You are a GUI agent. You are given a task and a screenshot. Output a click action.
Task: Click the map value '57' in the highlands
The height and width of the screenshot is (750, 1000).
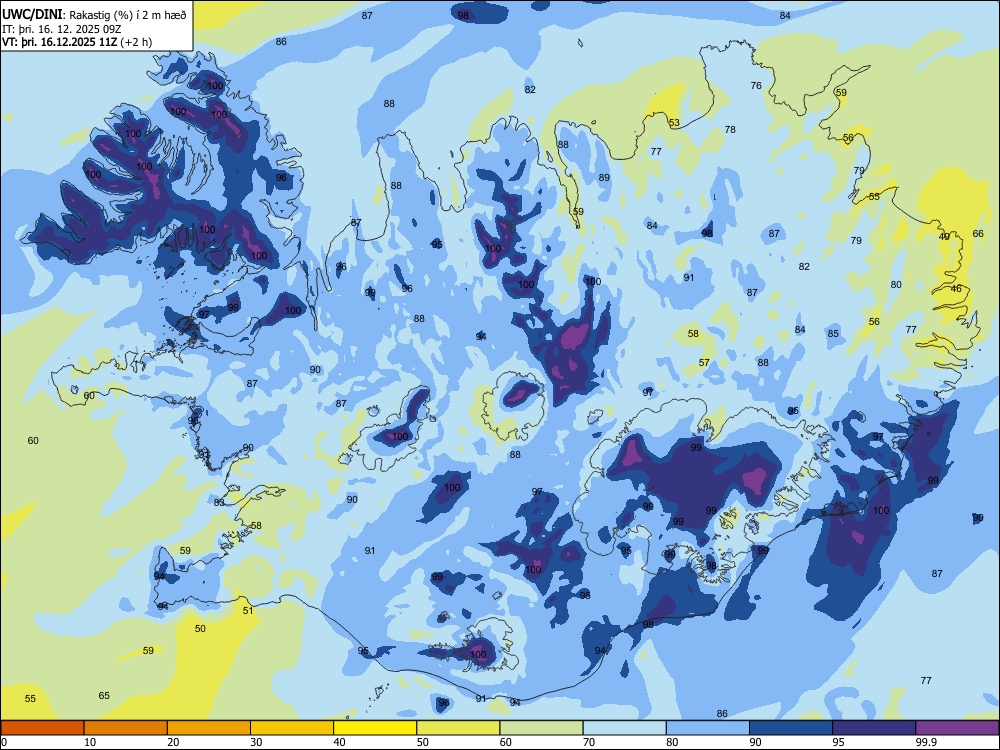[704, 362]
